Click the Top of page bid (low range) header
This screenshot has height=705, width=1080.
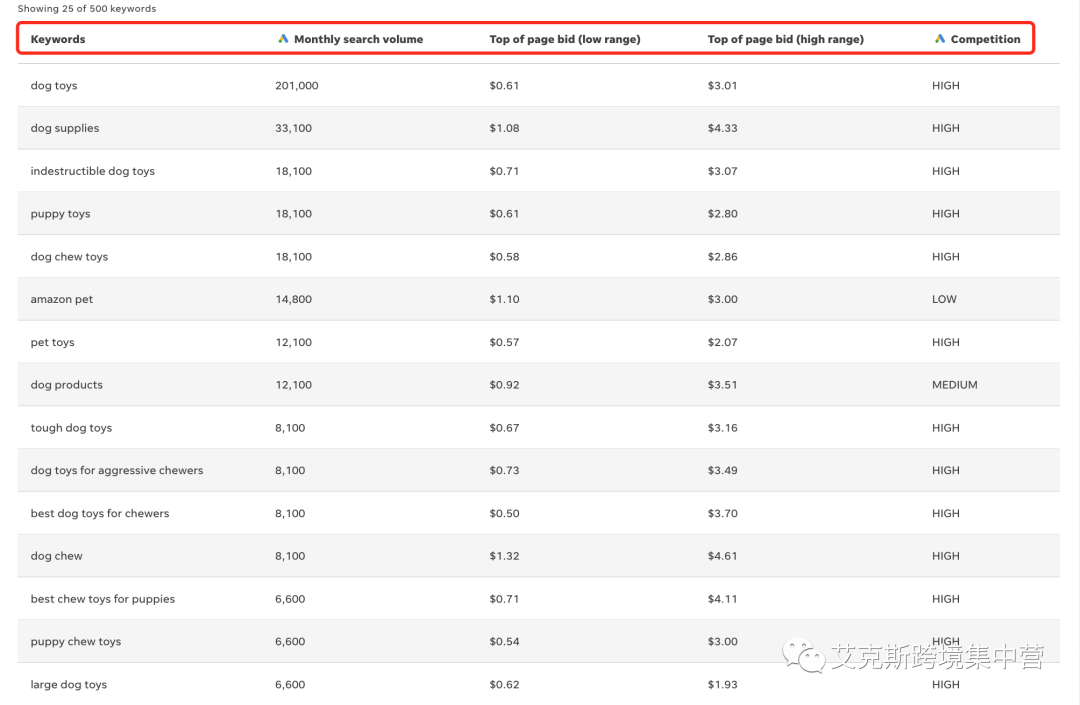pos(564,39)
